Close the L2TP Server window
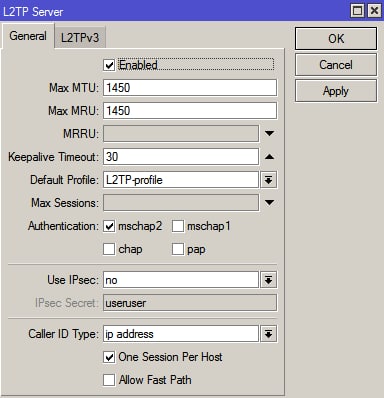This screenshot has width=384, height=398. tap(374, 11)
